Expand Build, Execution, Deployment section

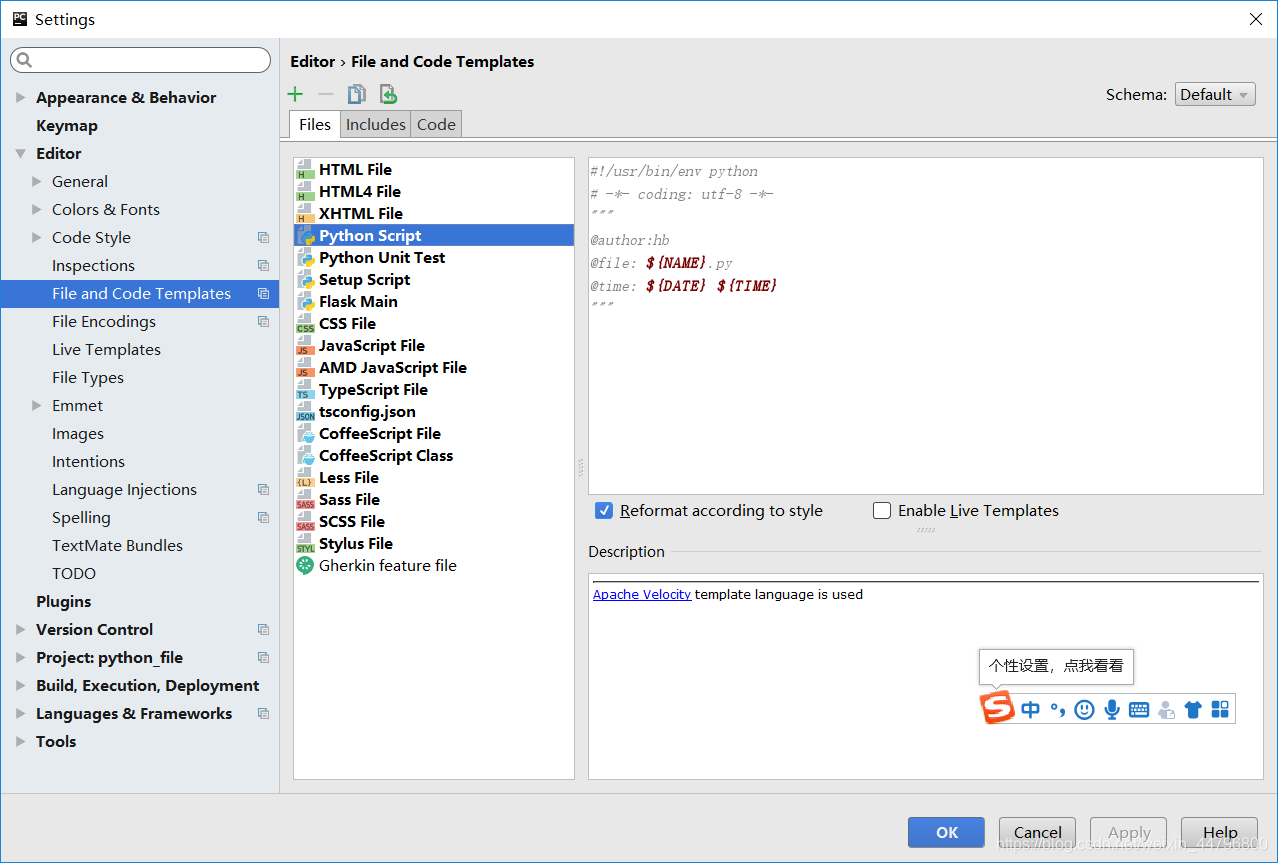tap(21, 686)
